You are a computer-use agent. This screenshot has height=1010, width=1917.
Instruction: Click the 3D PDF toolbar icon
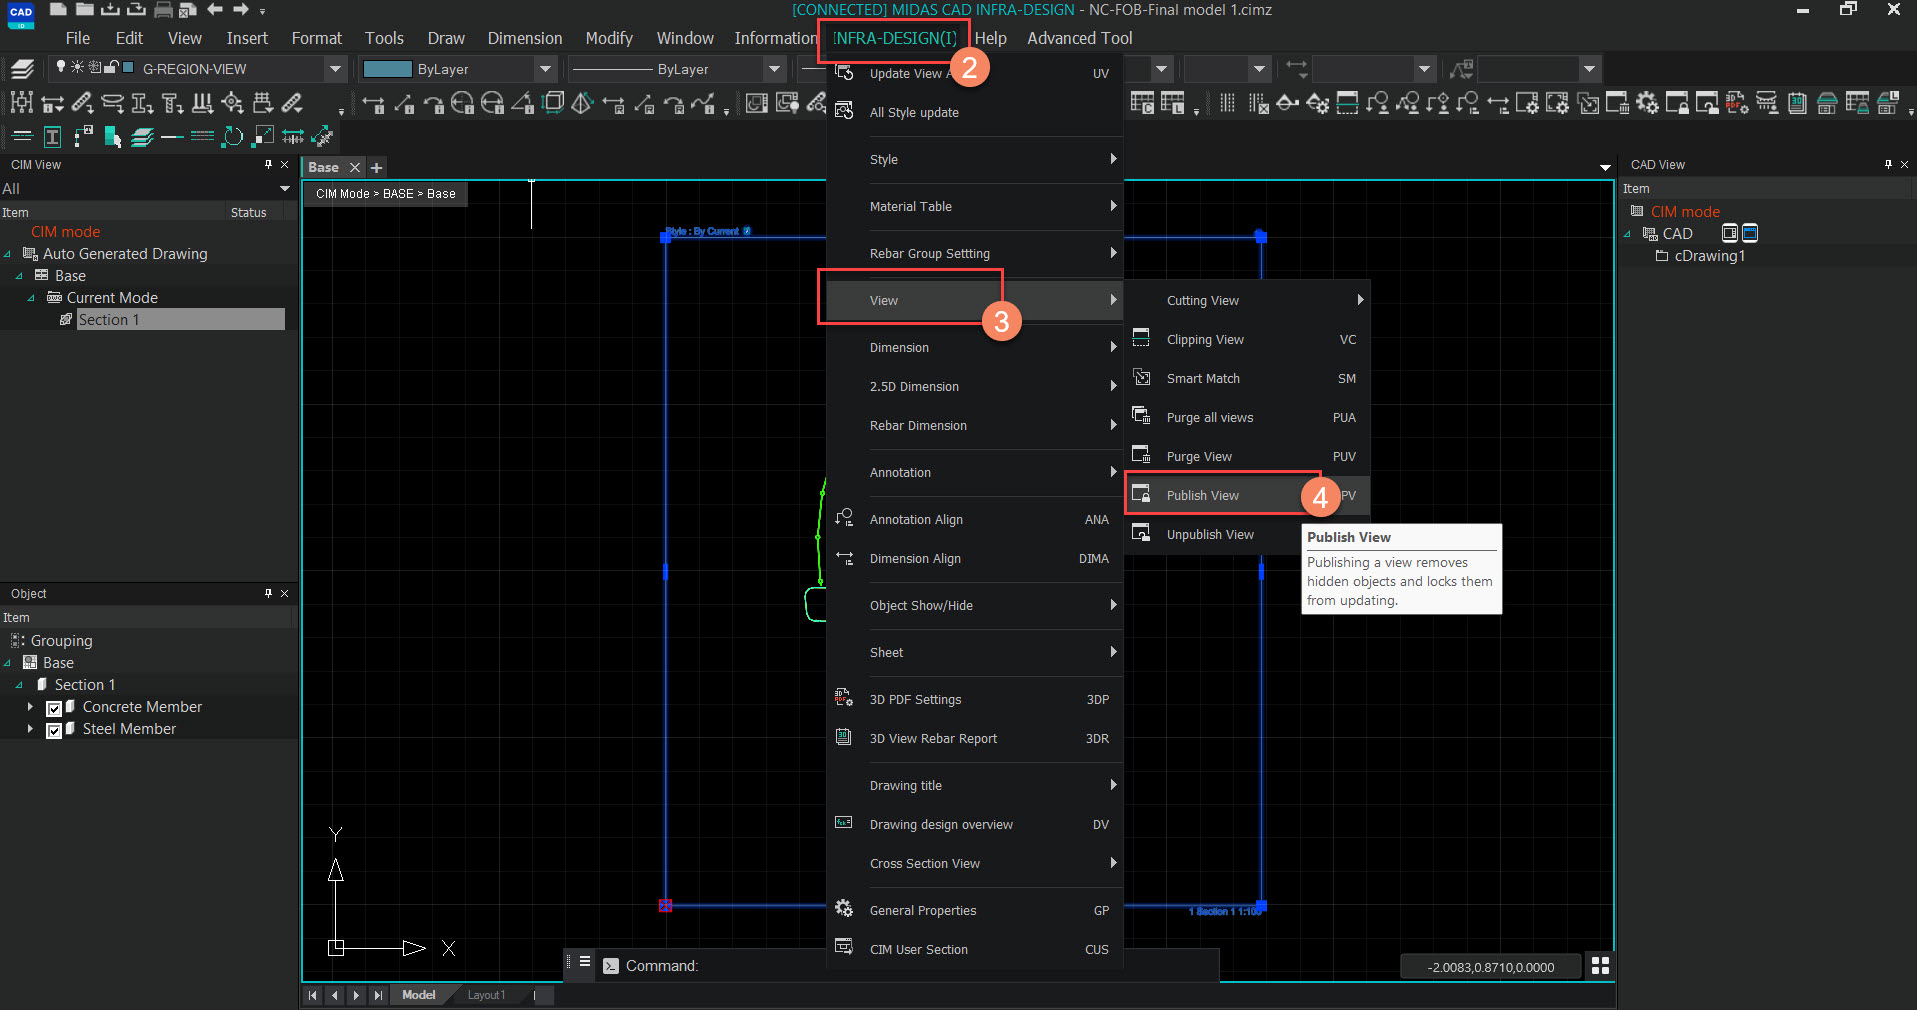click(1737, 103)
